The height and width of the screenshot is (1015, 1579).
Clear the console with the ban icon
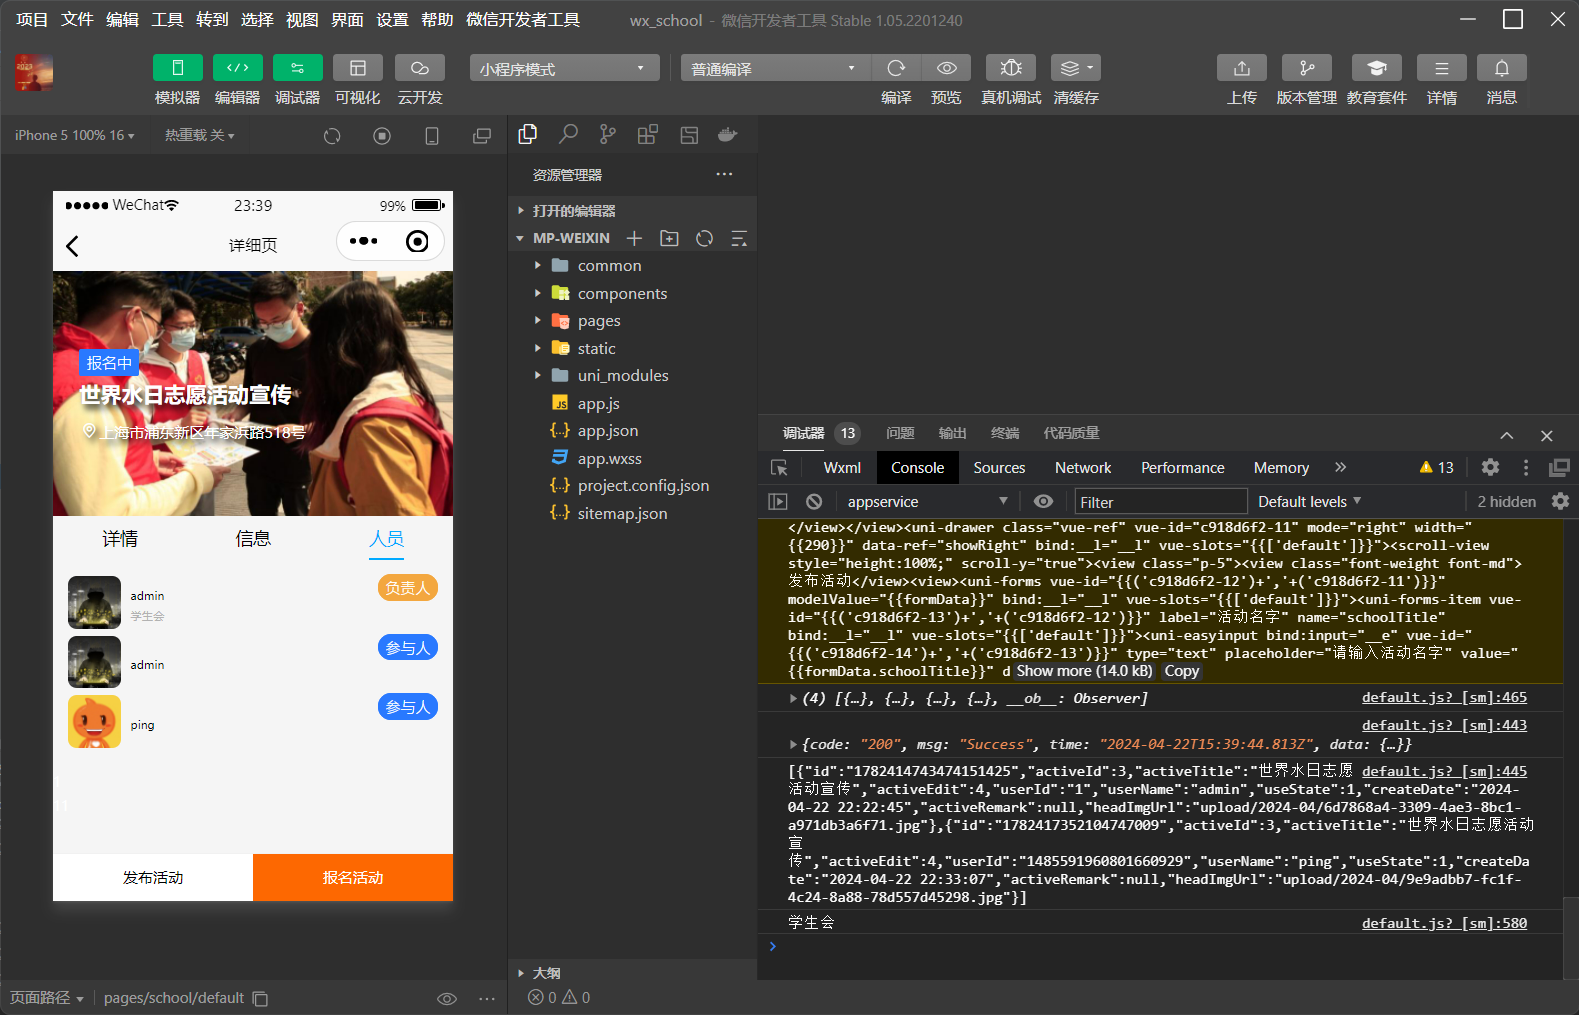click(814, 502)
